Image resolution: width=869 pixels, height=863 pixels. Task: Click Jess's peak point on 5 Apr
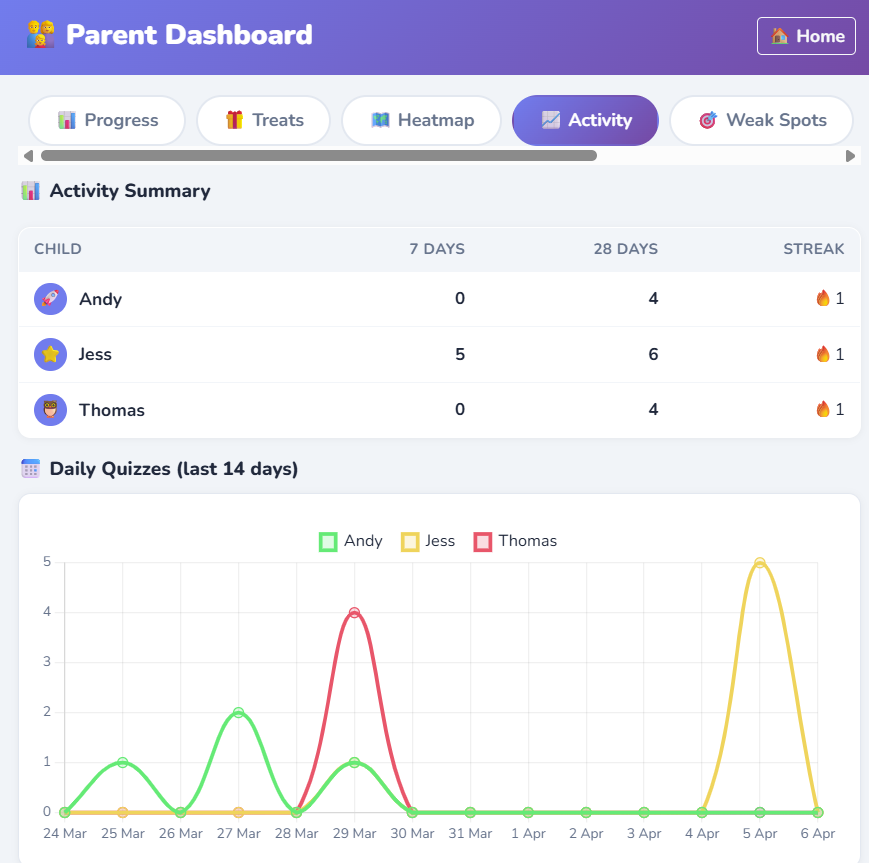[x=759, y=562]
